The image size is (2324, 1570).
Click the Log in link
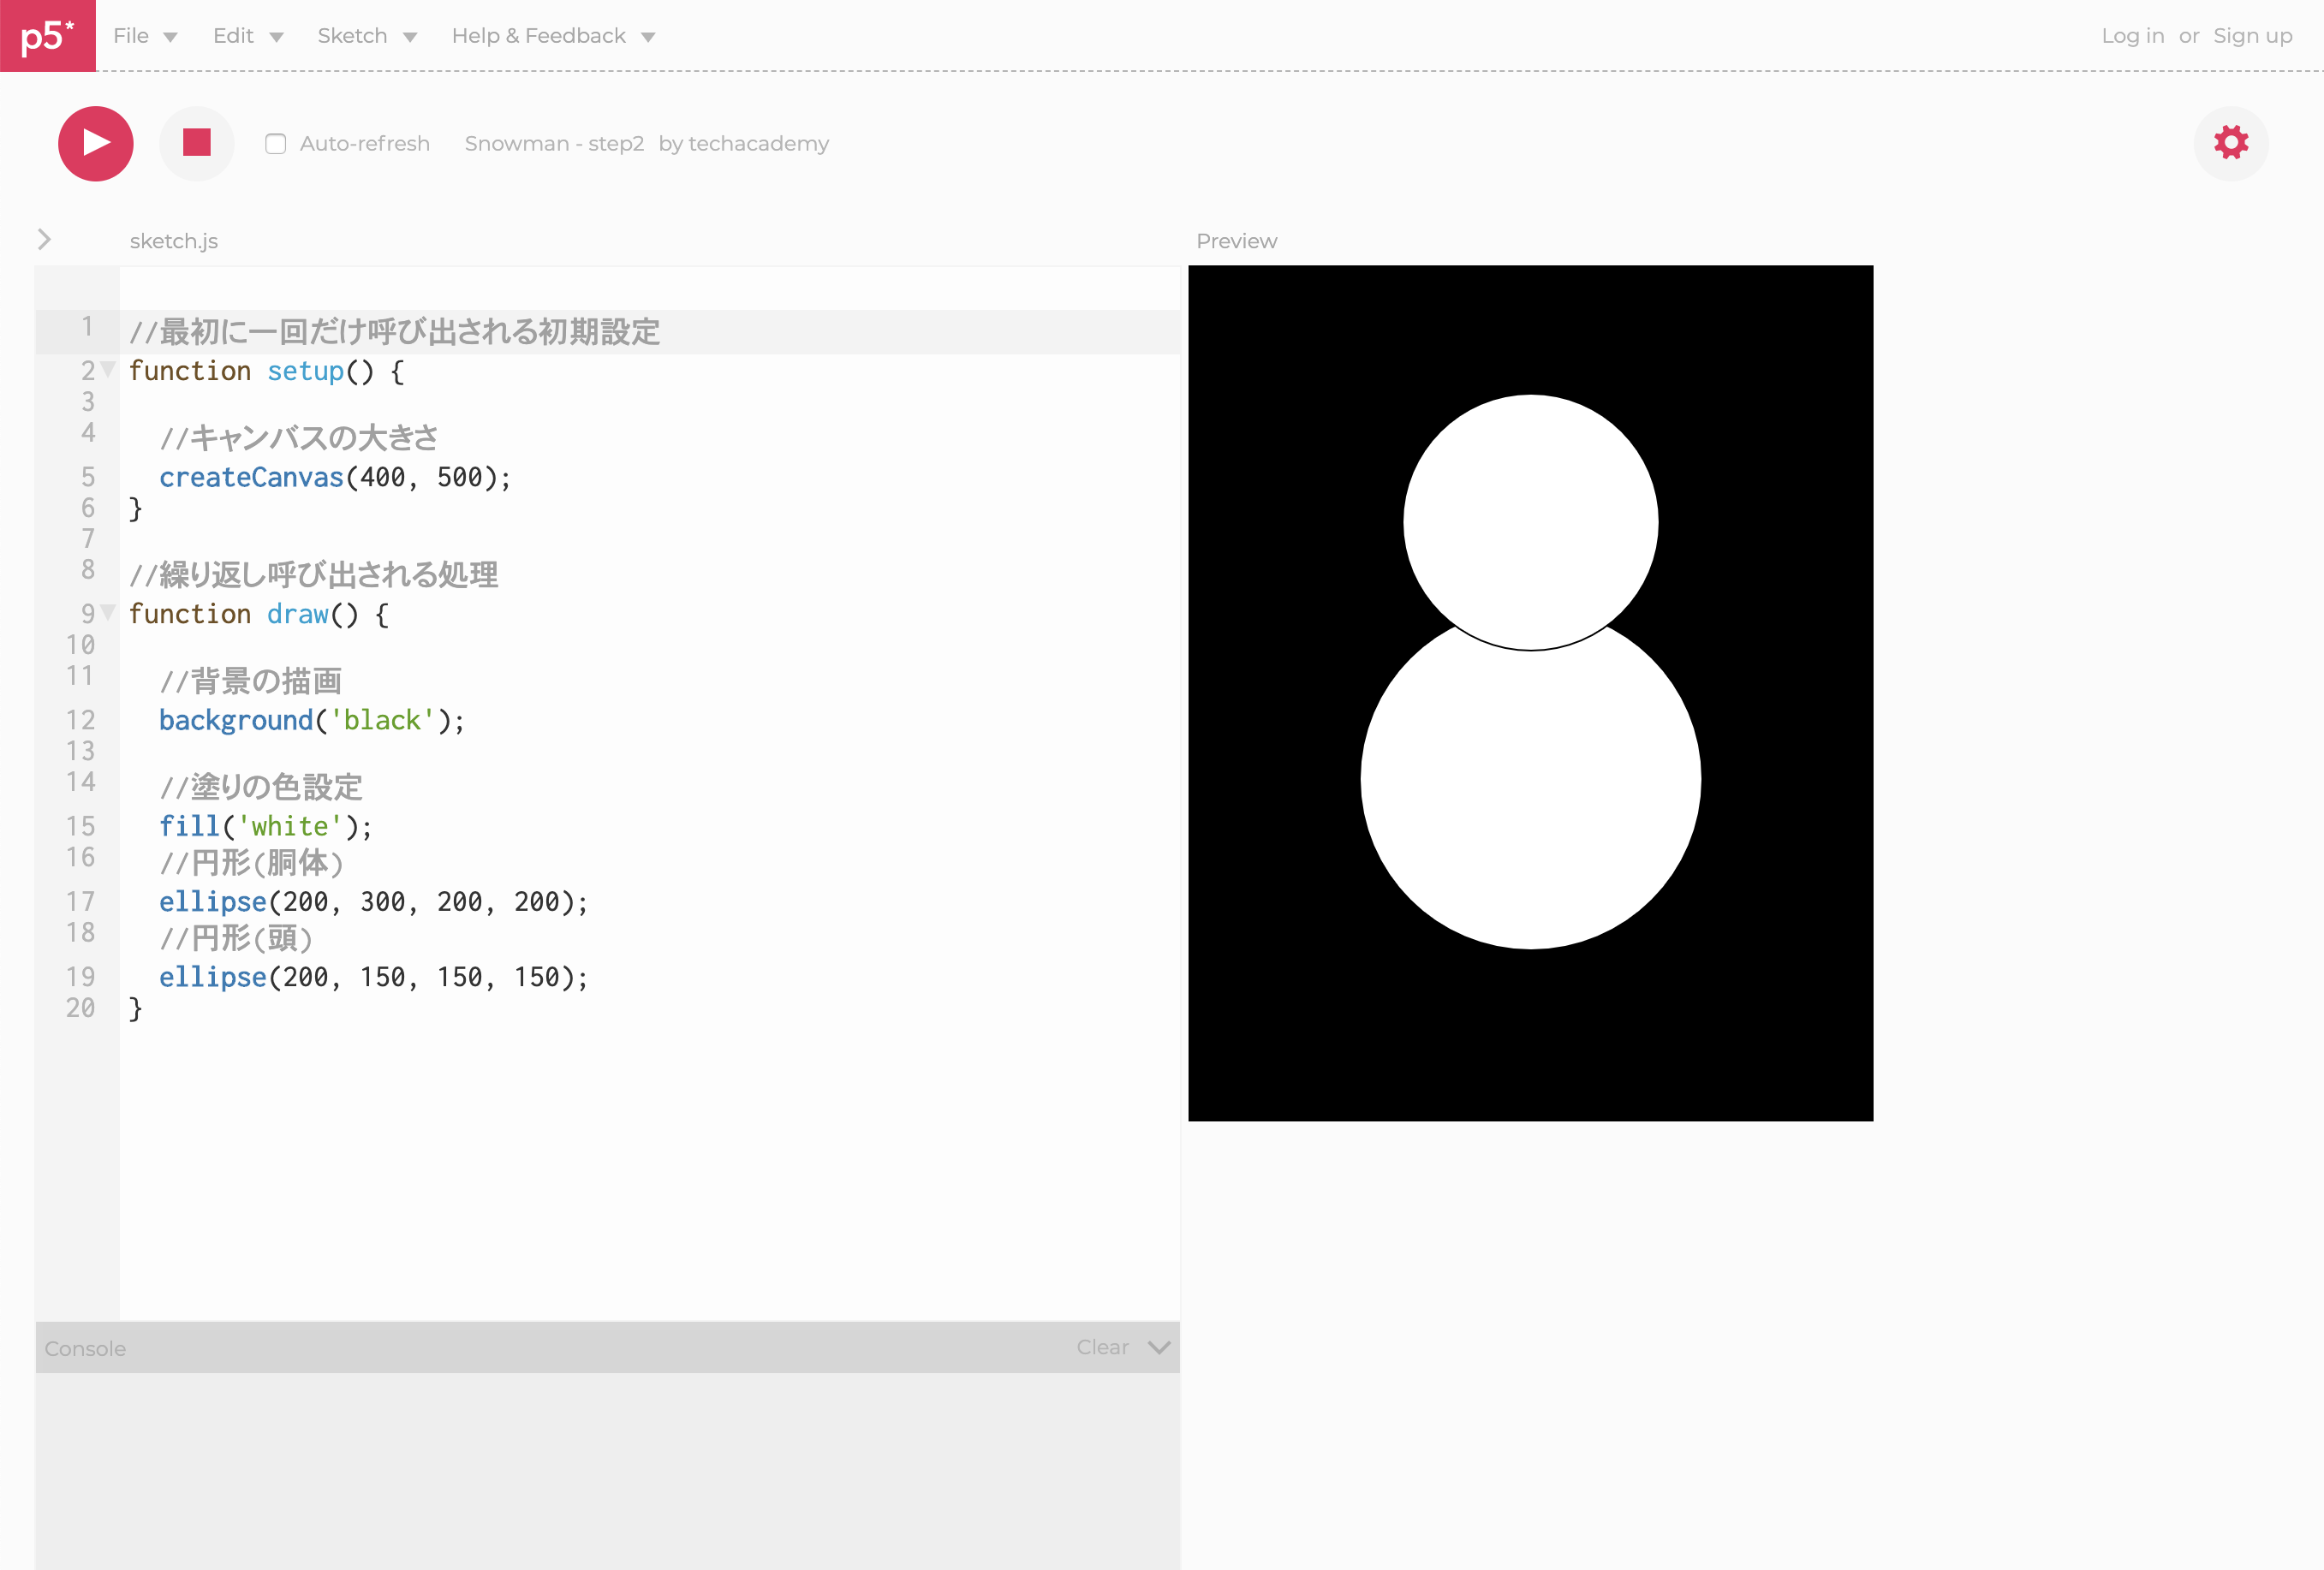[2132, 36]
